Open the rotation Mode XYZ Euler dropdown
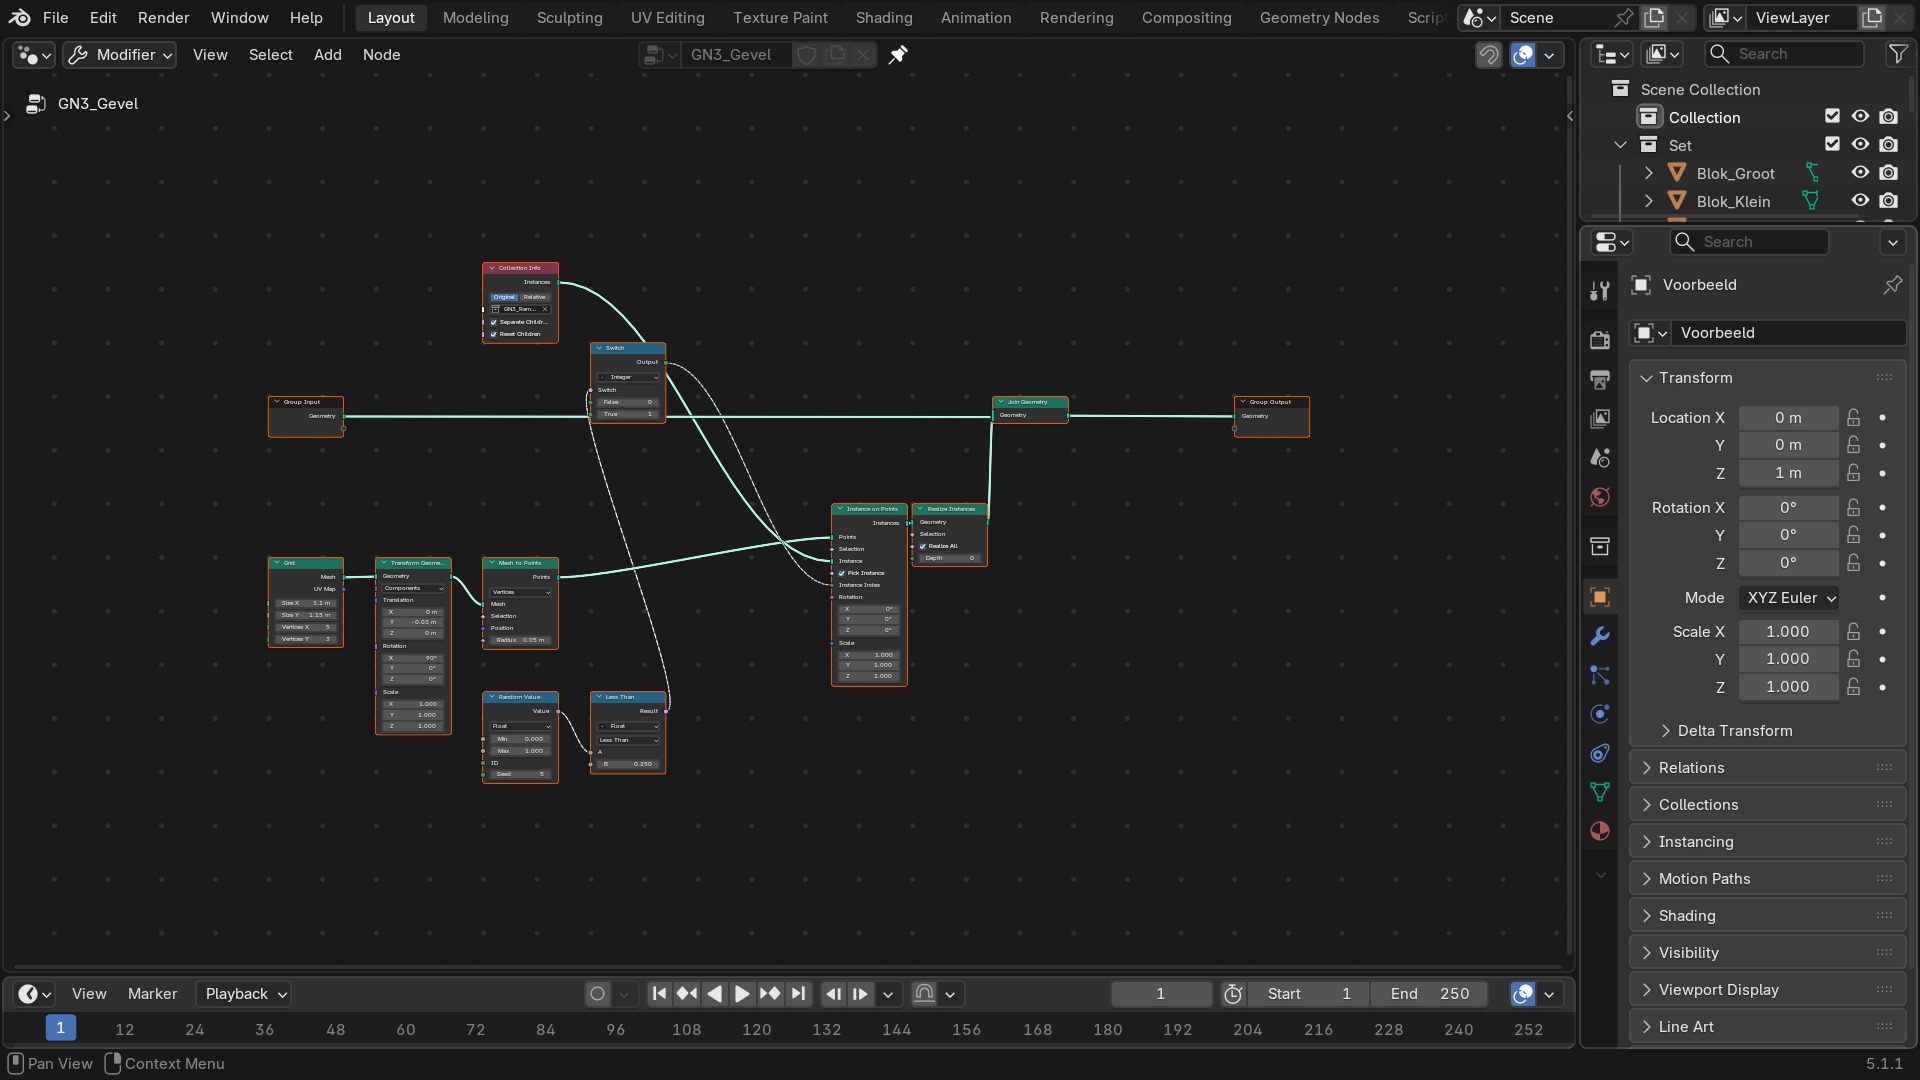This screenshot has height=1080, width=1920. coord(1789,598)
